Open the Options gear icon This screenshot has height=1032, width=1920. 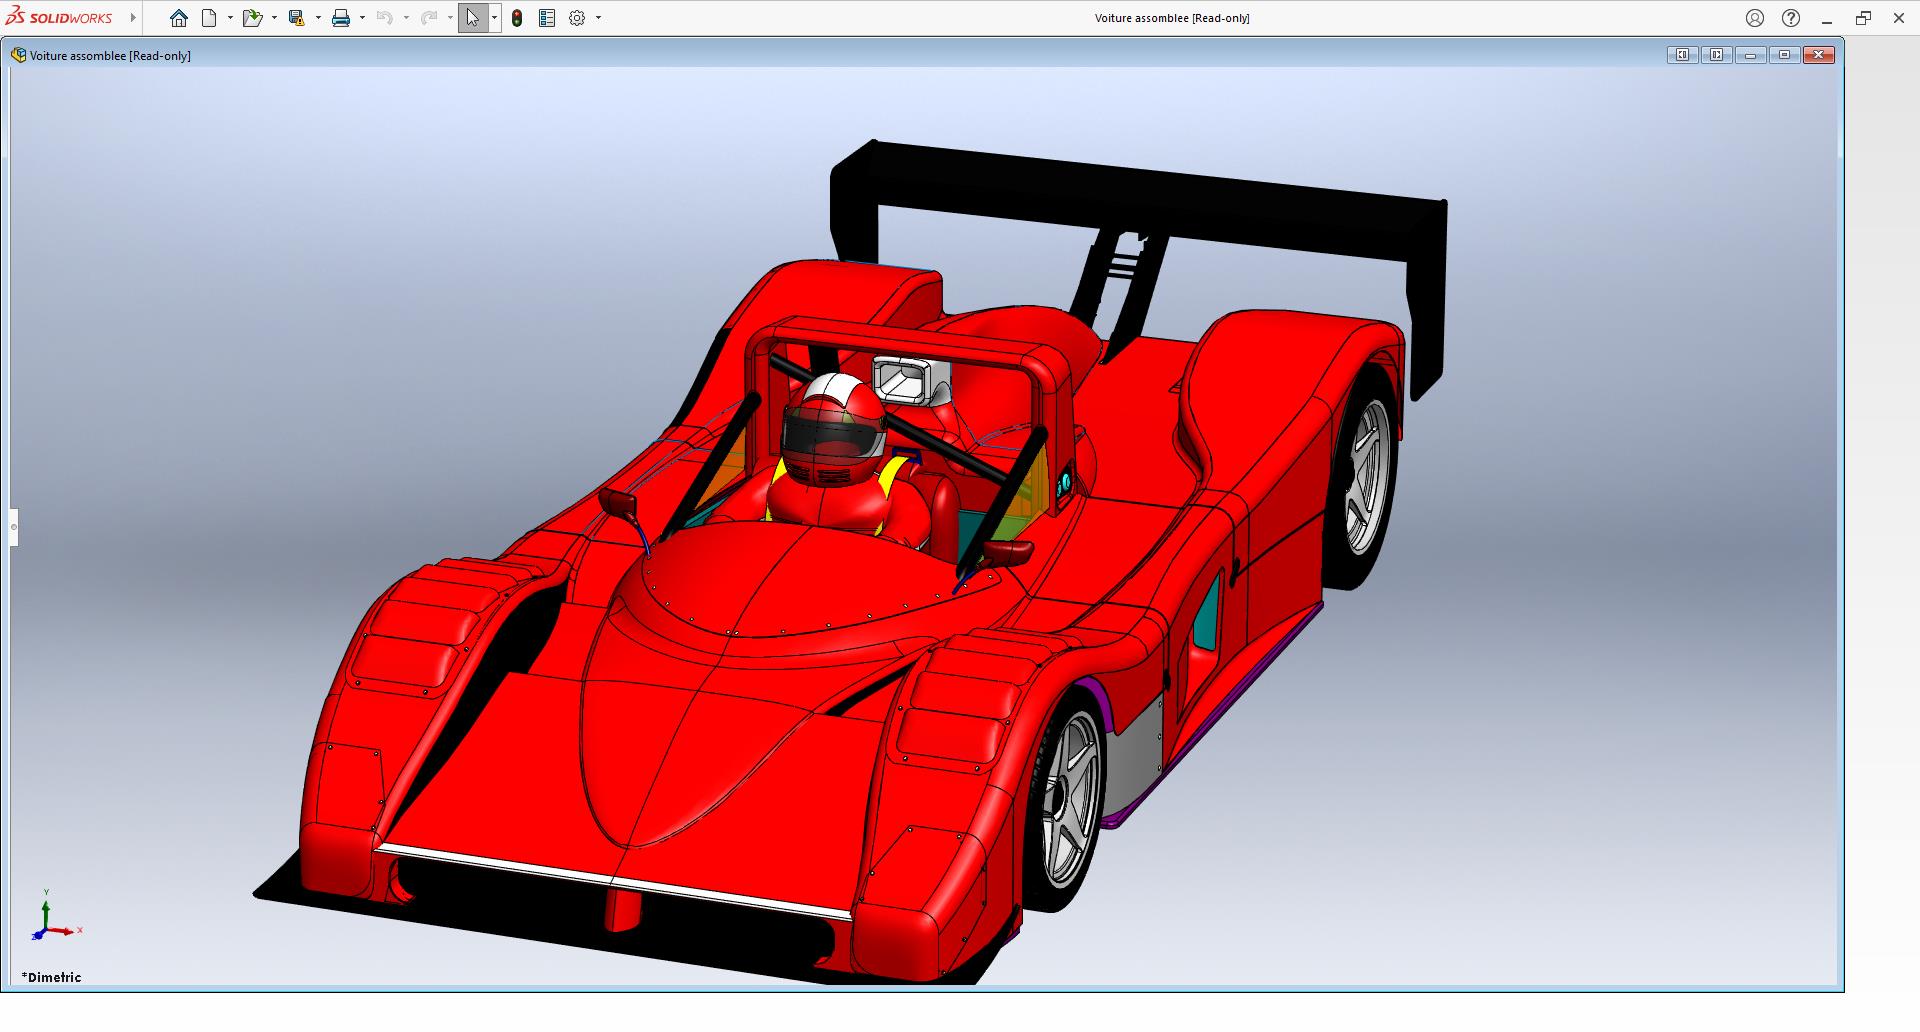577,18
